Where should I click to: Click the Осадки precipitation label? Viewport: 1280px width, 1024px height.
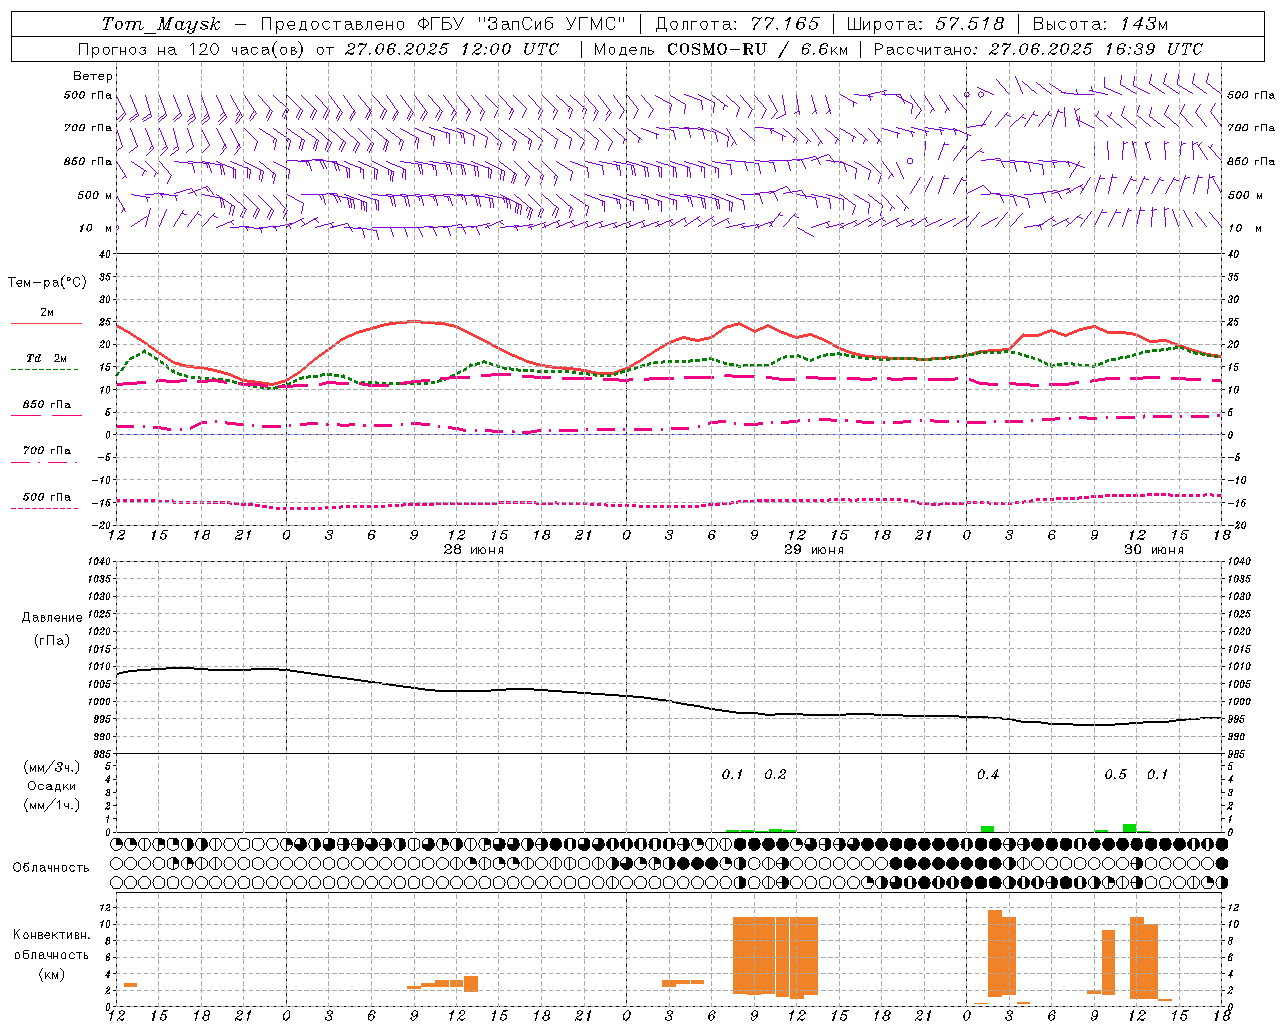pos(52,786)
